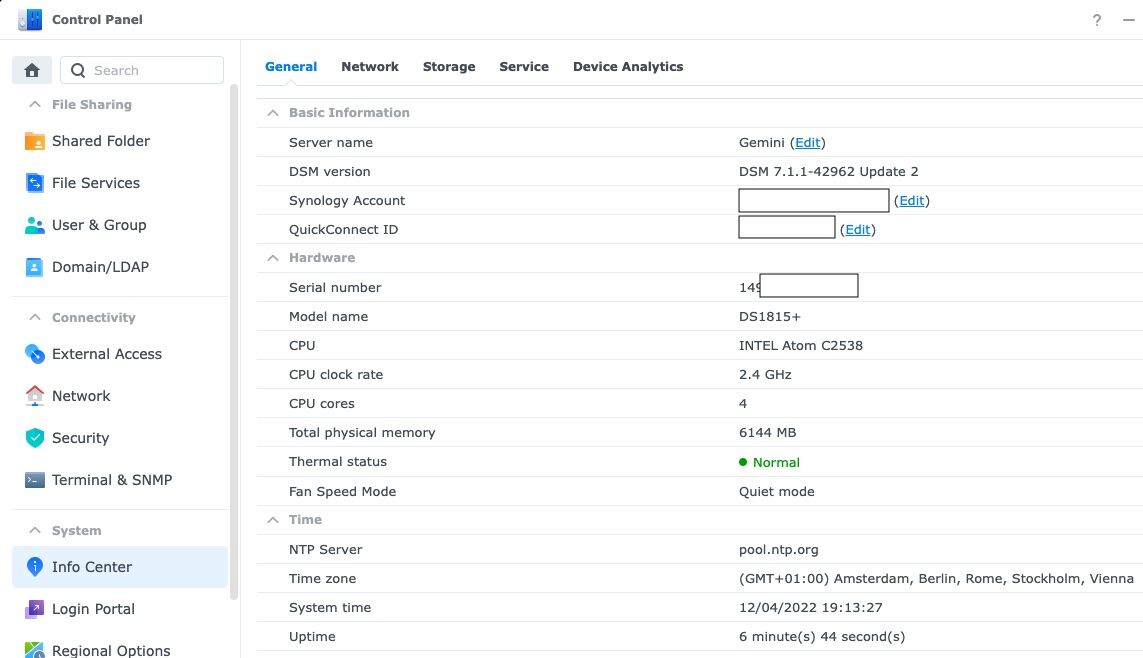Select the Shared Folder label
This screenshot has width=1143, height=658.
[x=101, y=141]
